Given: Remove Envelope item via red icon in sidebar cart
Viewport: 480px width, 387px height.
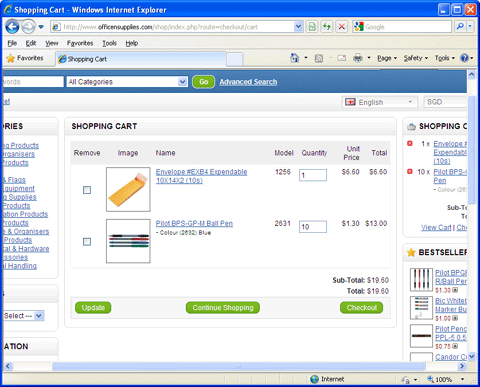Looking at the screenshot, I should click(x=410, y=144).
